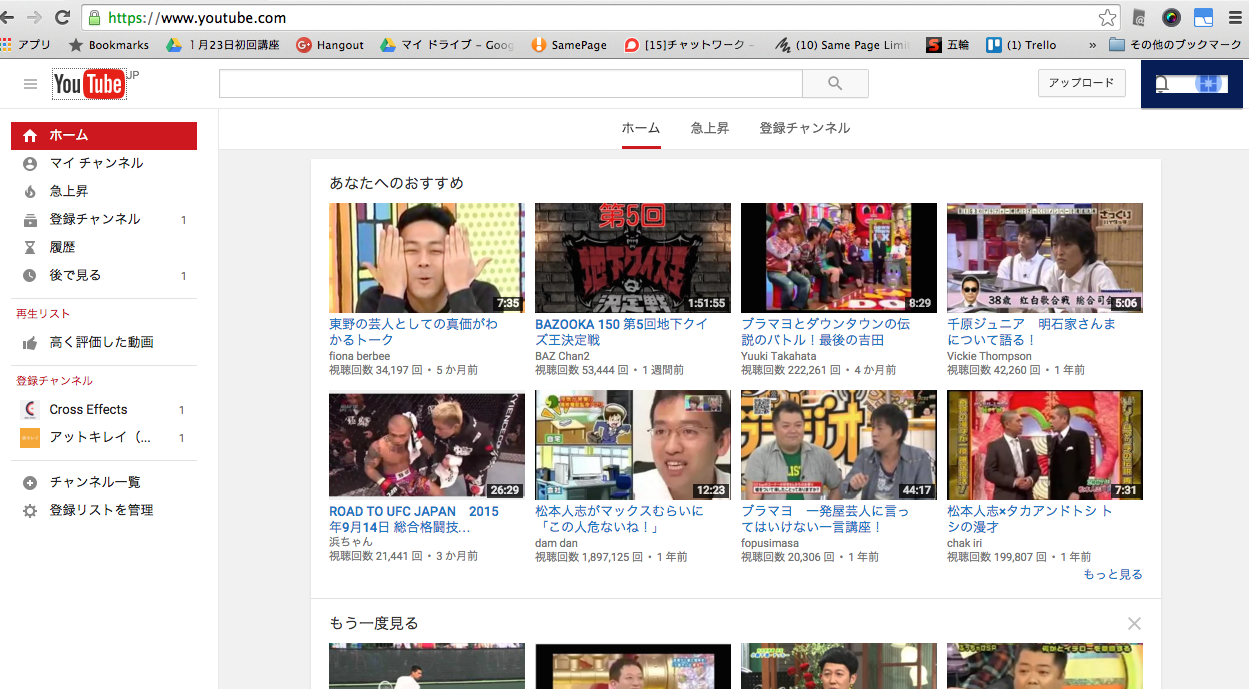Open the 再生リスト heading link
This screenshot has width=1249, height=689.
coord(43,314)
